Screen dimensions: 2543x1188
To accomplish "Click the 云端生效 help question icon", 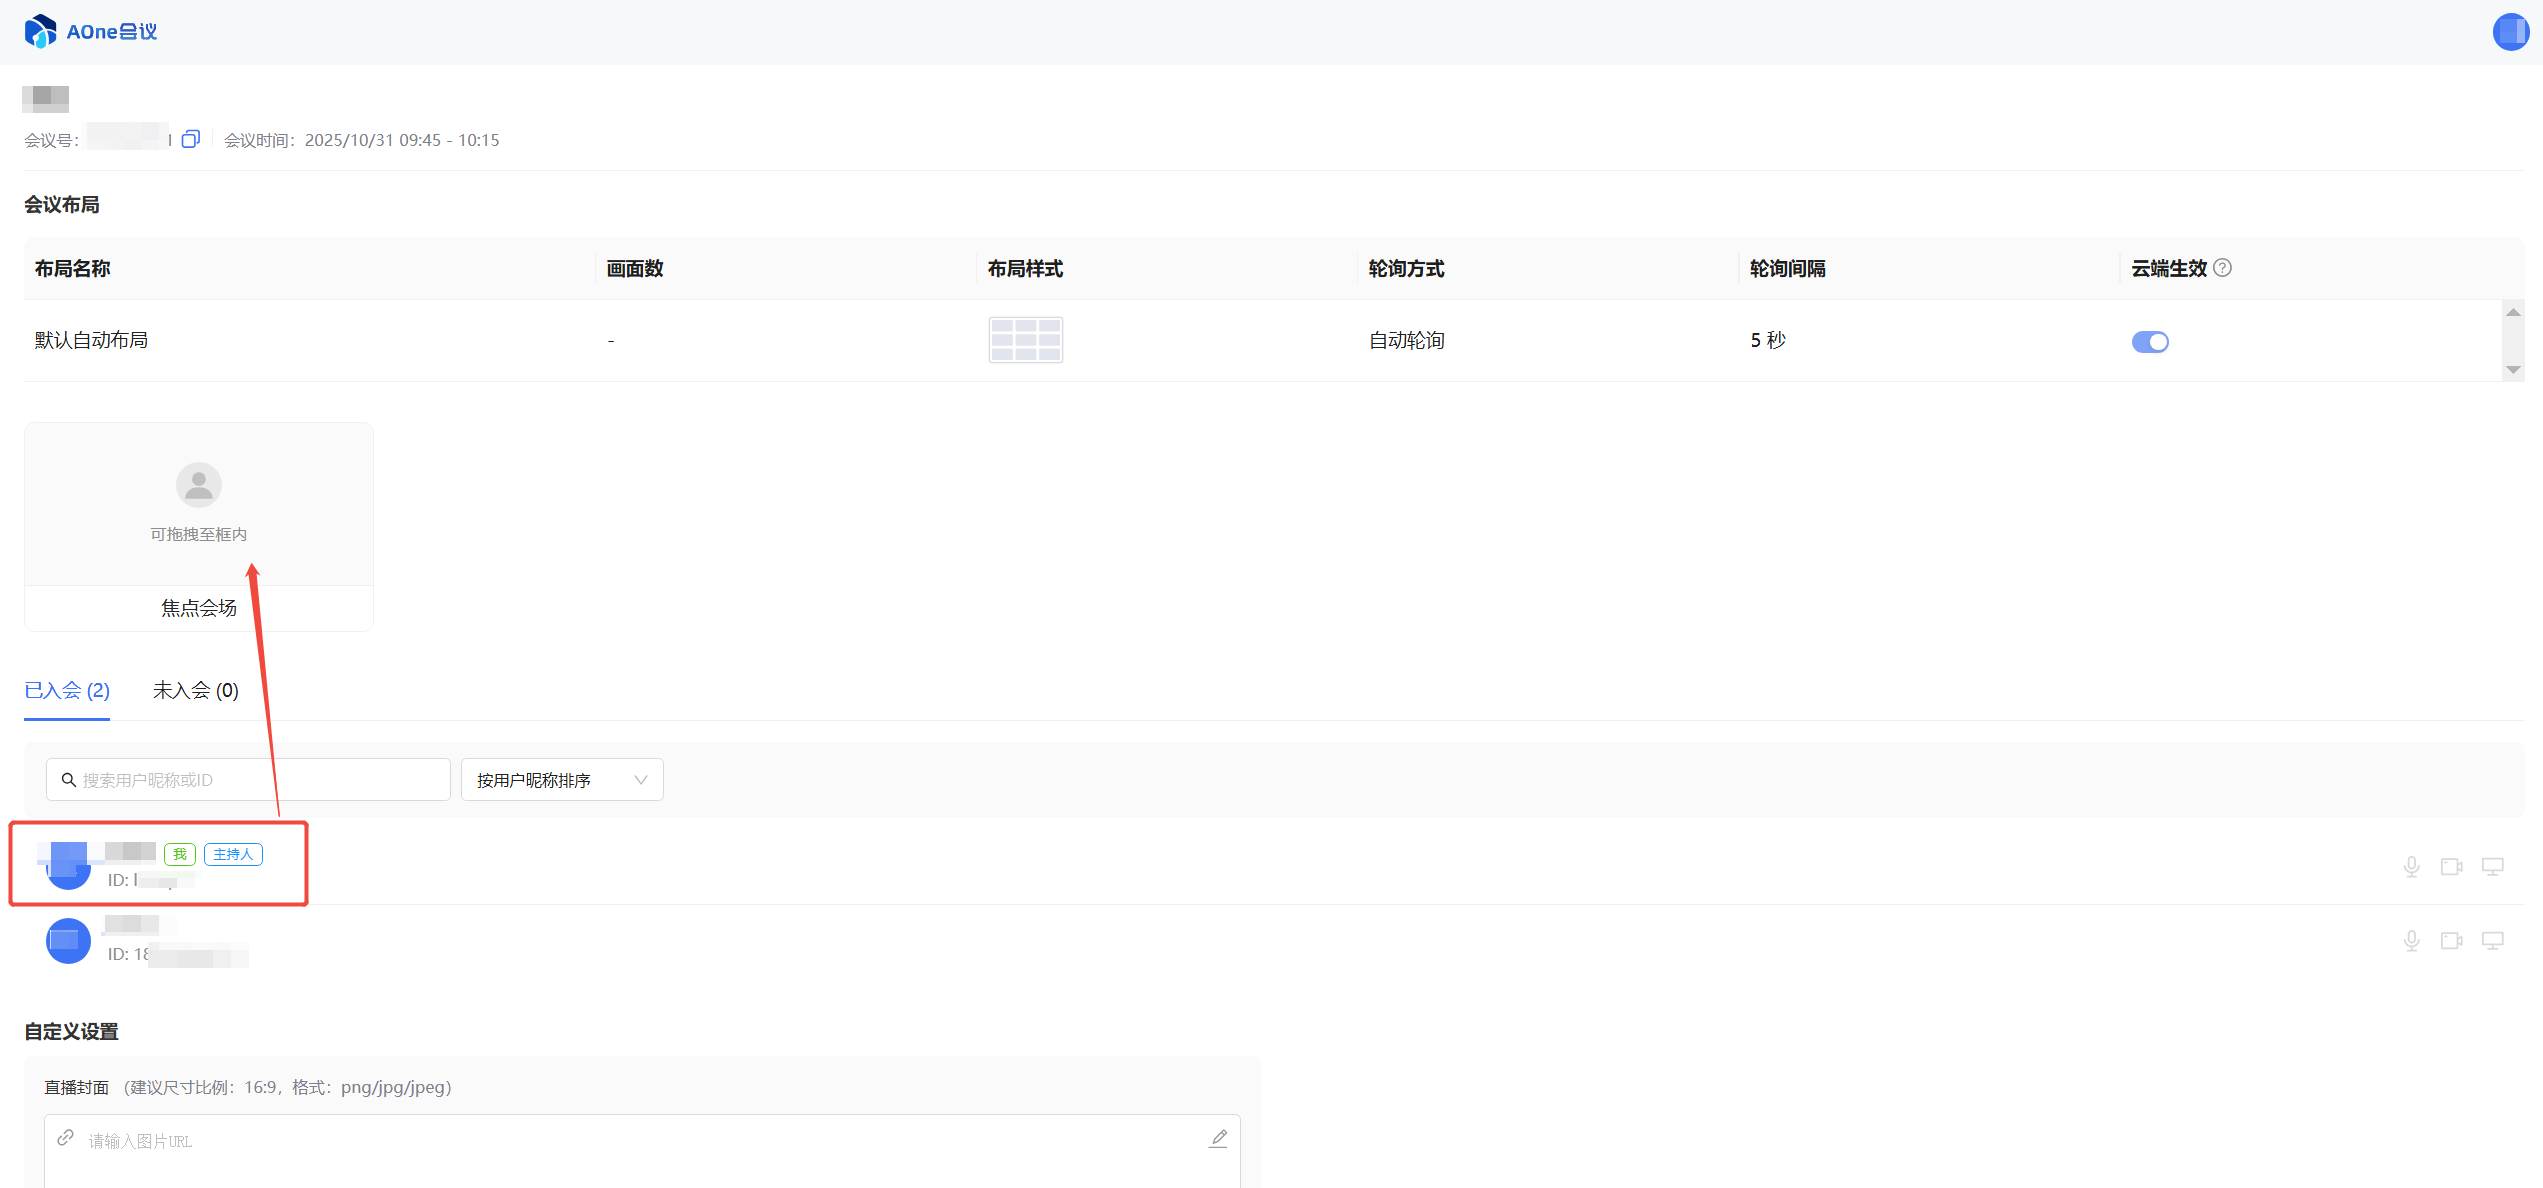I will coord(2222,268).
